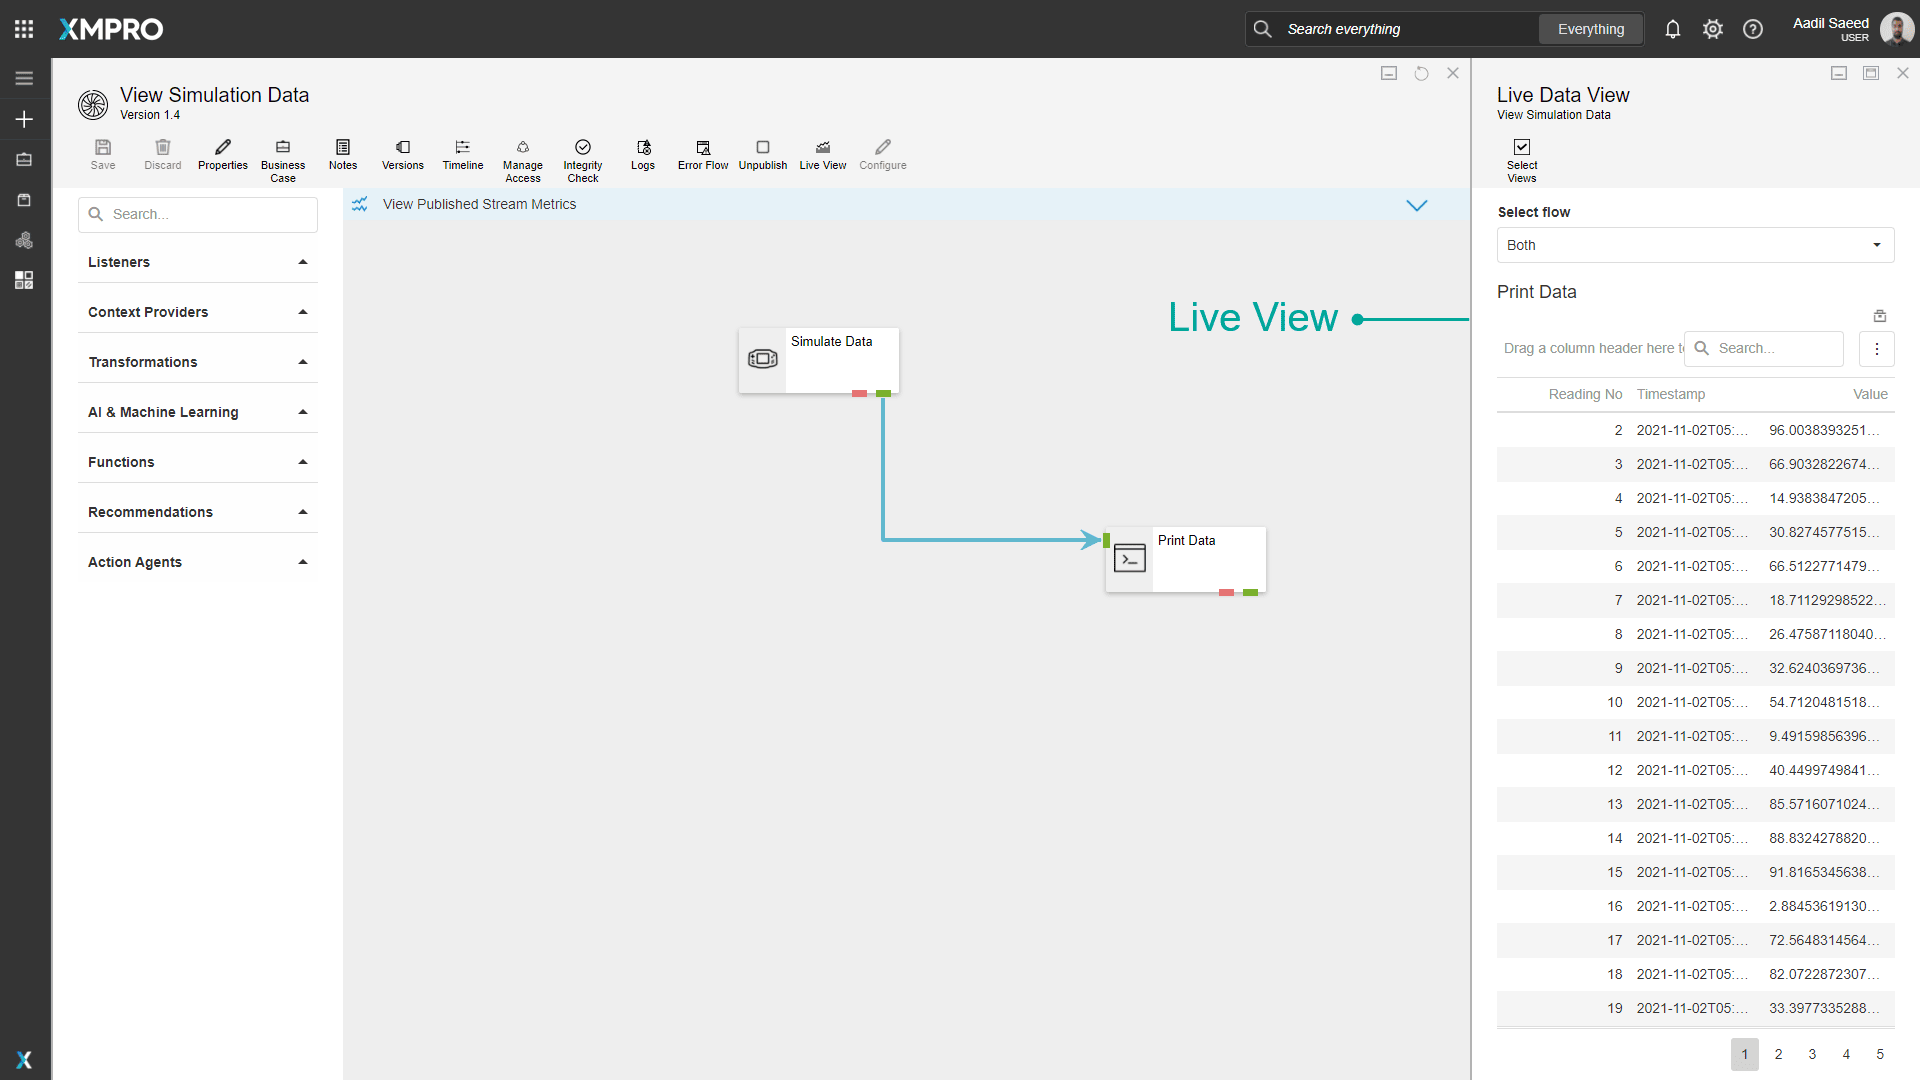This screenshot has height=1080, width=1920.
Task: Sort by the Reading No column header
Action: pos(1585,394)
